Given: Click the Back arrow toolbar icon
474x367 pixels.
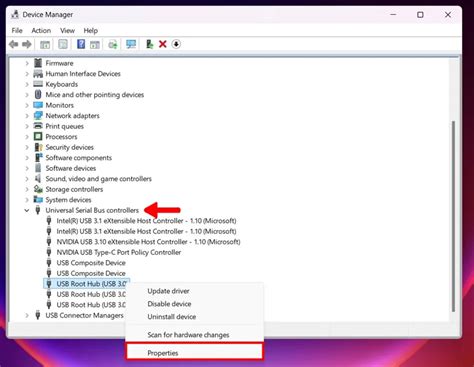Looking at the screenshot, I should point(14,44).
